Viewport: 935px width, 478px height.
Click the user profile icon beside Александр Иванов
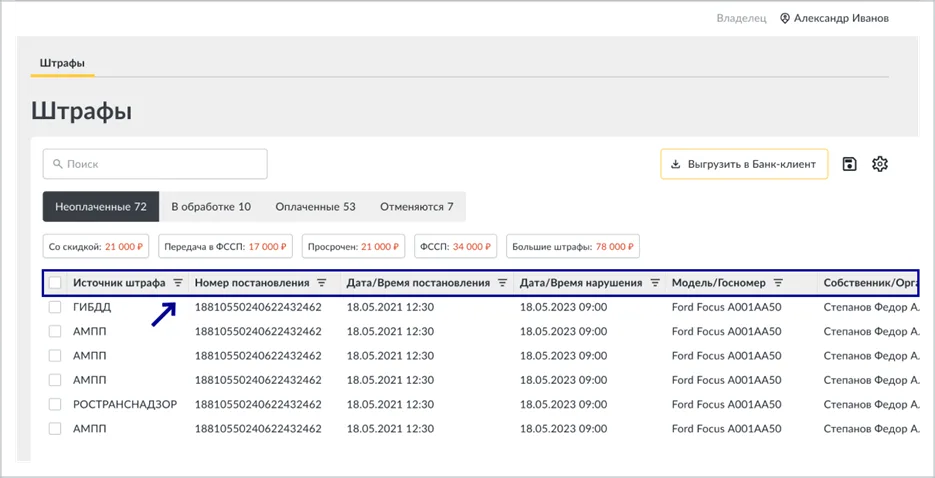click(x=785, y=18)
